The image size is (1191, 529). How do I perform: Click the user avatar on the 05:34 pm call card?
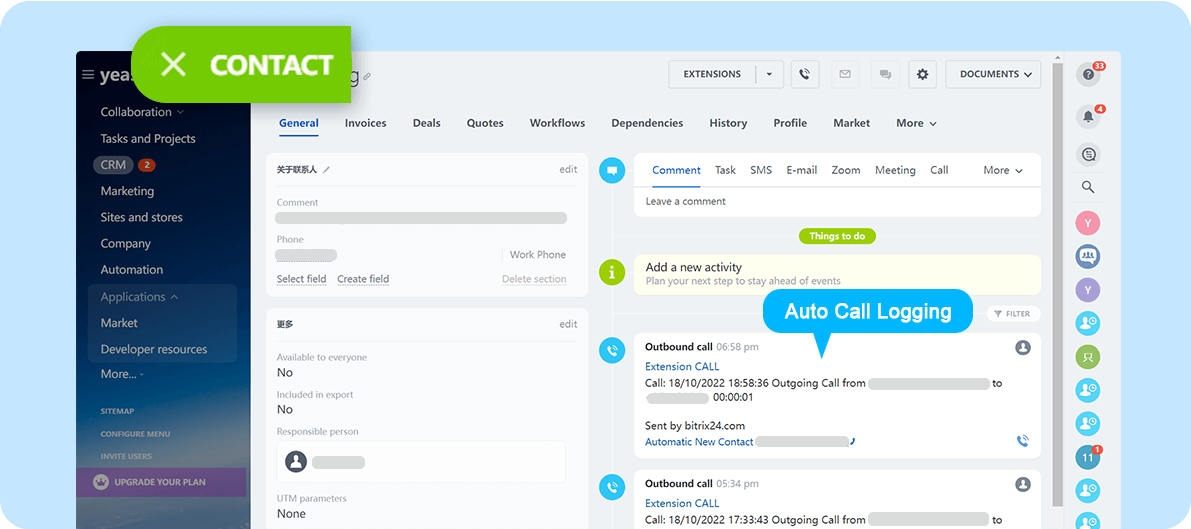1022,484
